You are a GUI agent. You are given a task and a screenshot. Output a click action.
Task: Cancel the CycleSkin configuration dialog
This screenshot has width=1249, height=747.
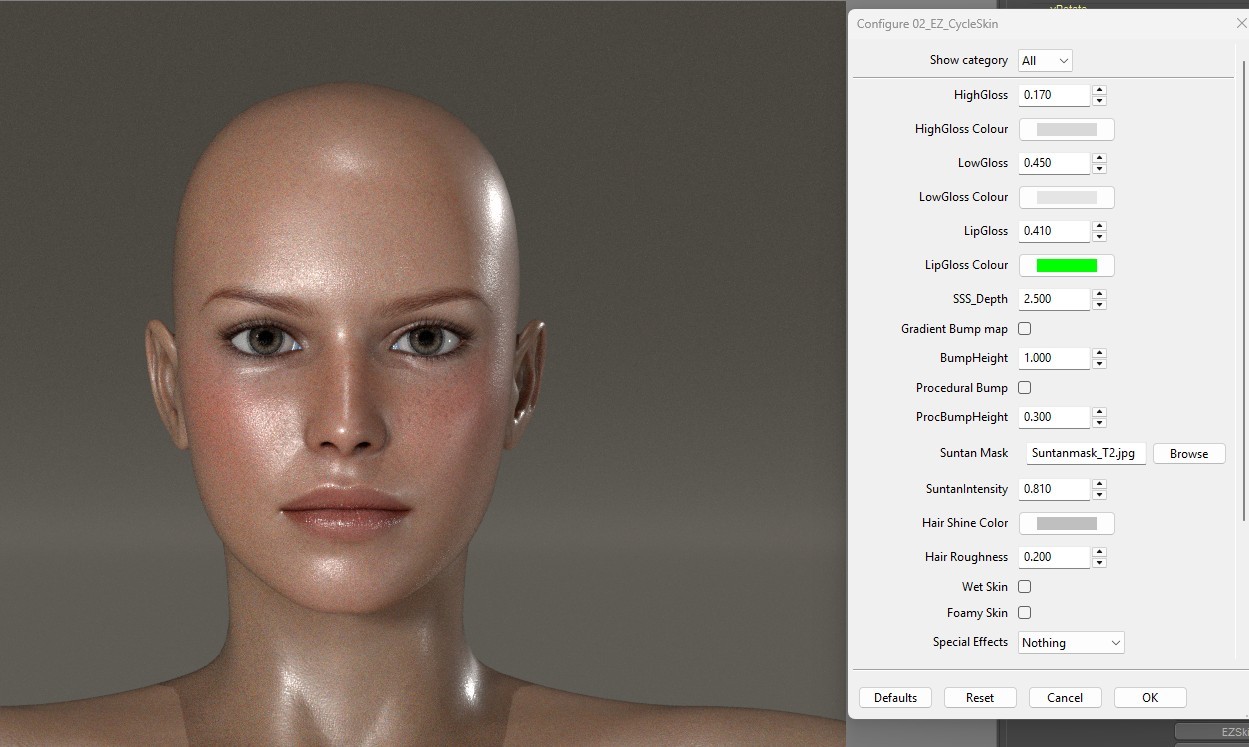1065,697
